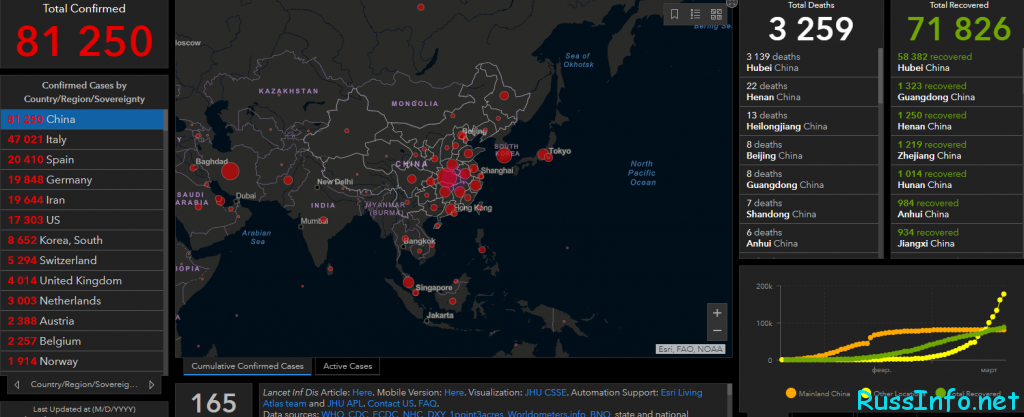Screen dimensions: 1024x417
Task: Select Norway row with 1 914 cases
Action: tap(82, 362)
